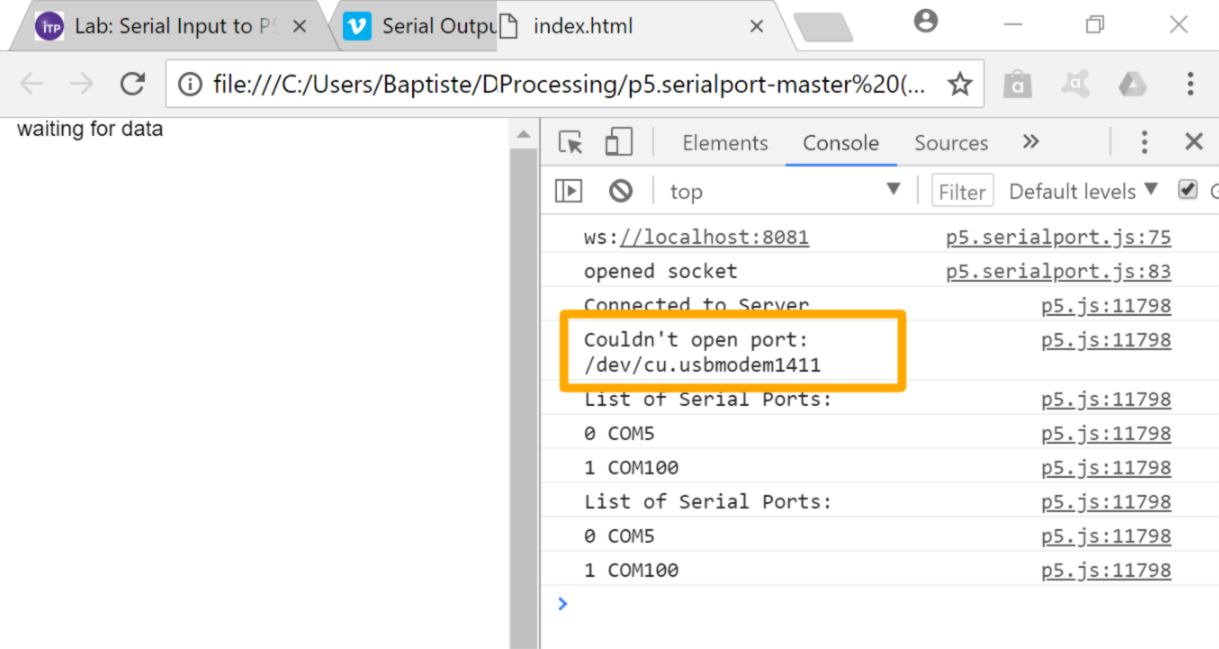Reload the page

(x=132, y=85)
